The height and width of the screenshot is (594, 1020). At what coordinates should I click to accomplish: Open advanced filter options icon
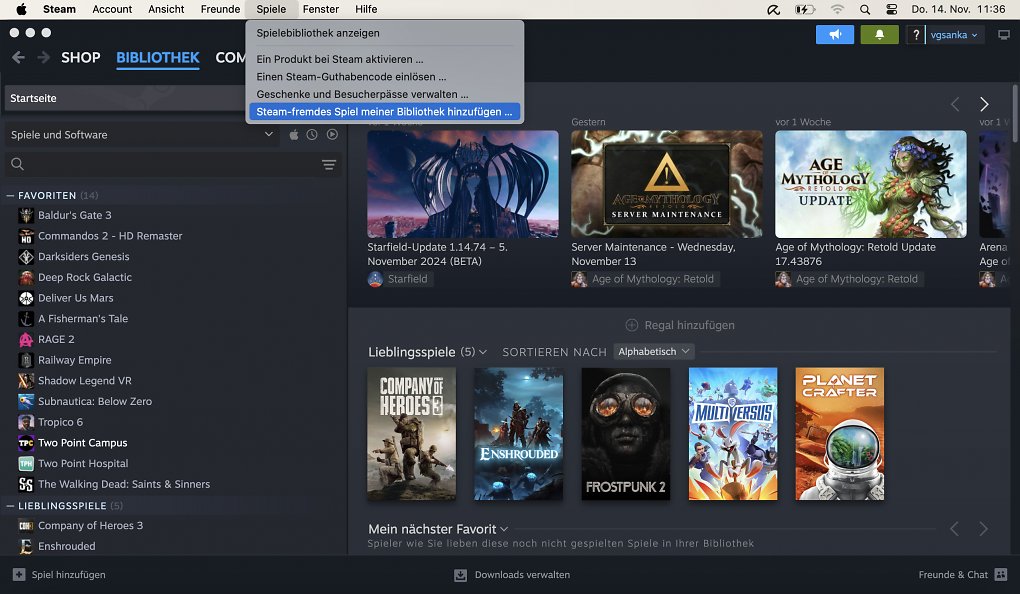(x=329, y=165)
